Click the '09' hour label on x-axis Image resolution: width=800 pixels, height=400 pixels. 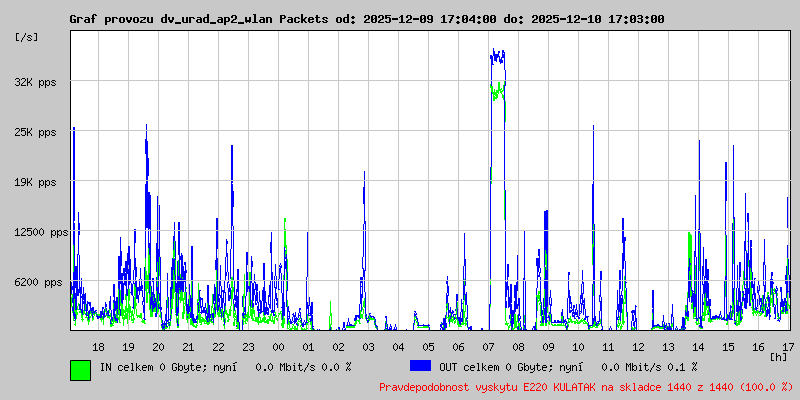(x=548, y=347)
